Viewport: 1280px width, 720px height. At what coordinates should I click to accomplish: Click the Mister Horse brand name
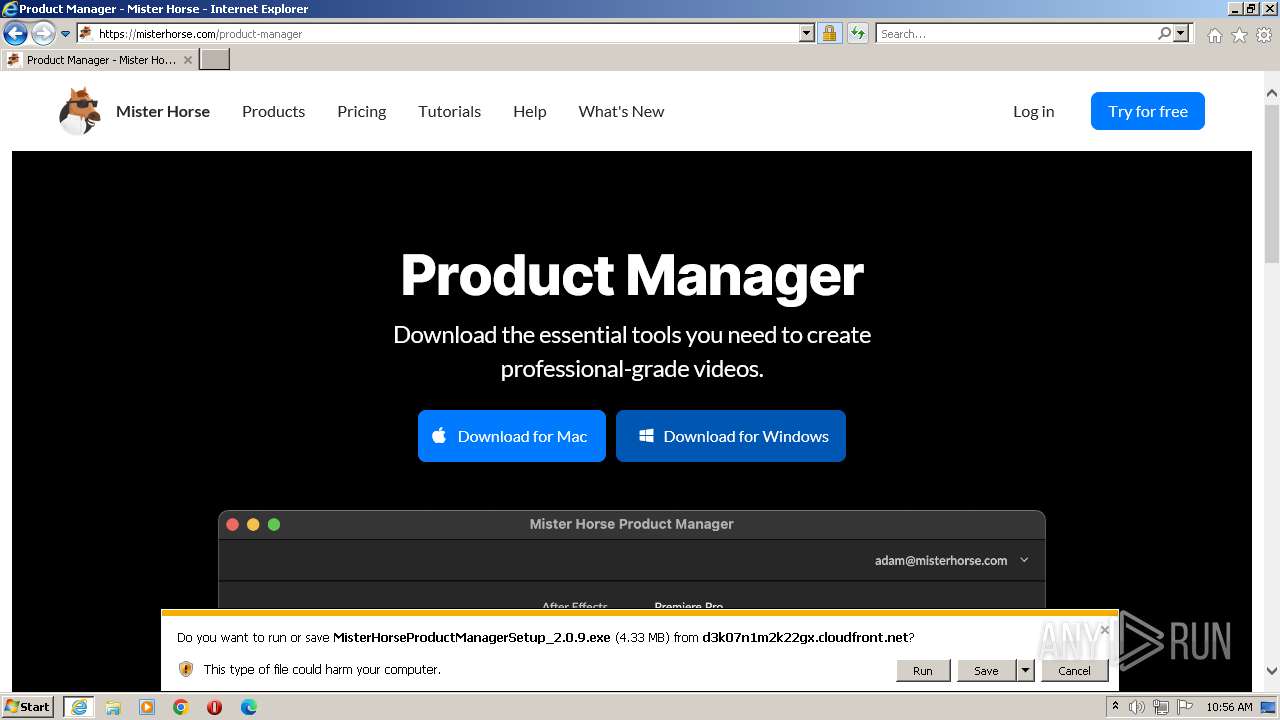(163, 111)
